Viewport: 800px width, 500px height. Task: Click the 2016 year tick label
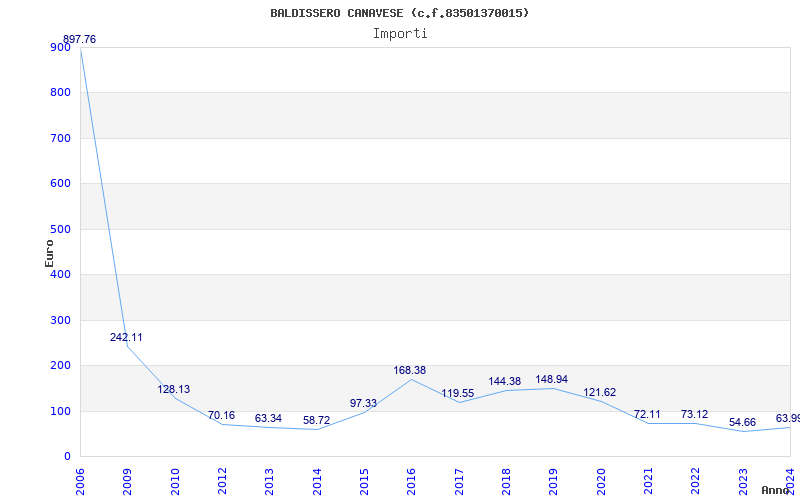click(412, 481)
